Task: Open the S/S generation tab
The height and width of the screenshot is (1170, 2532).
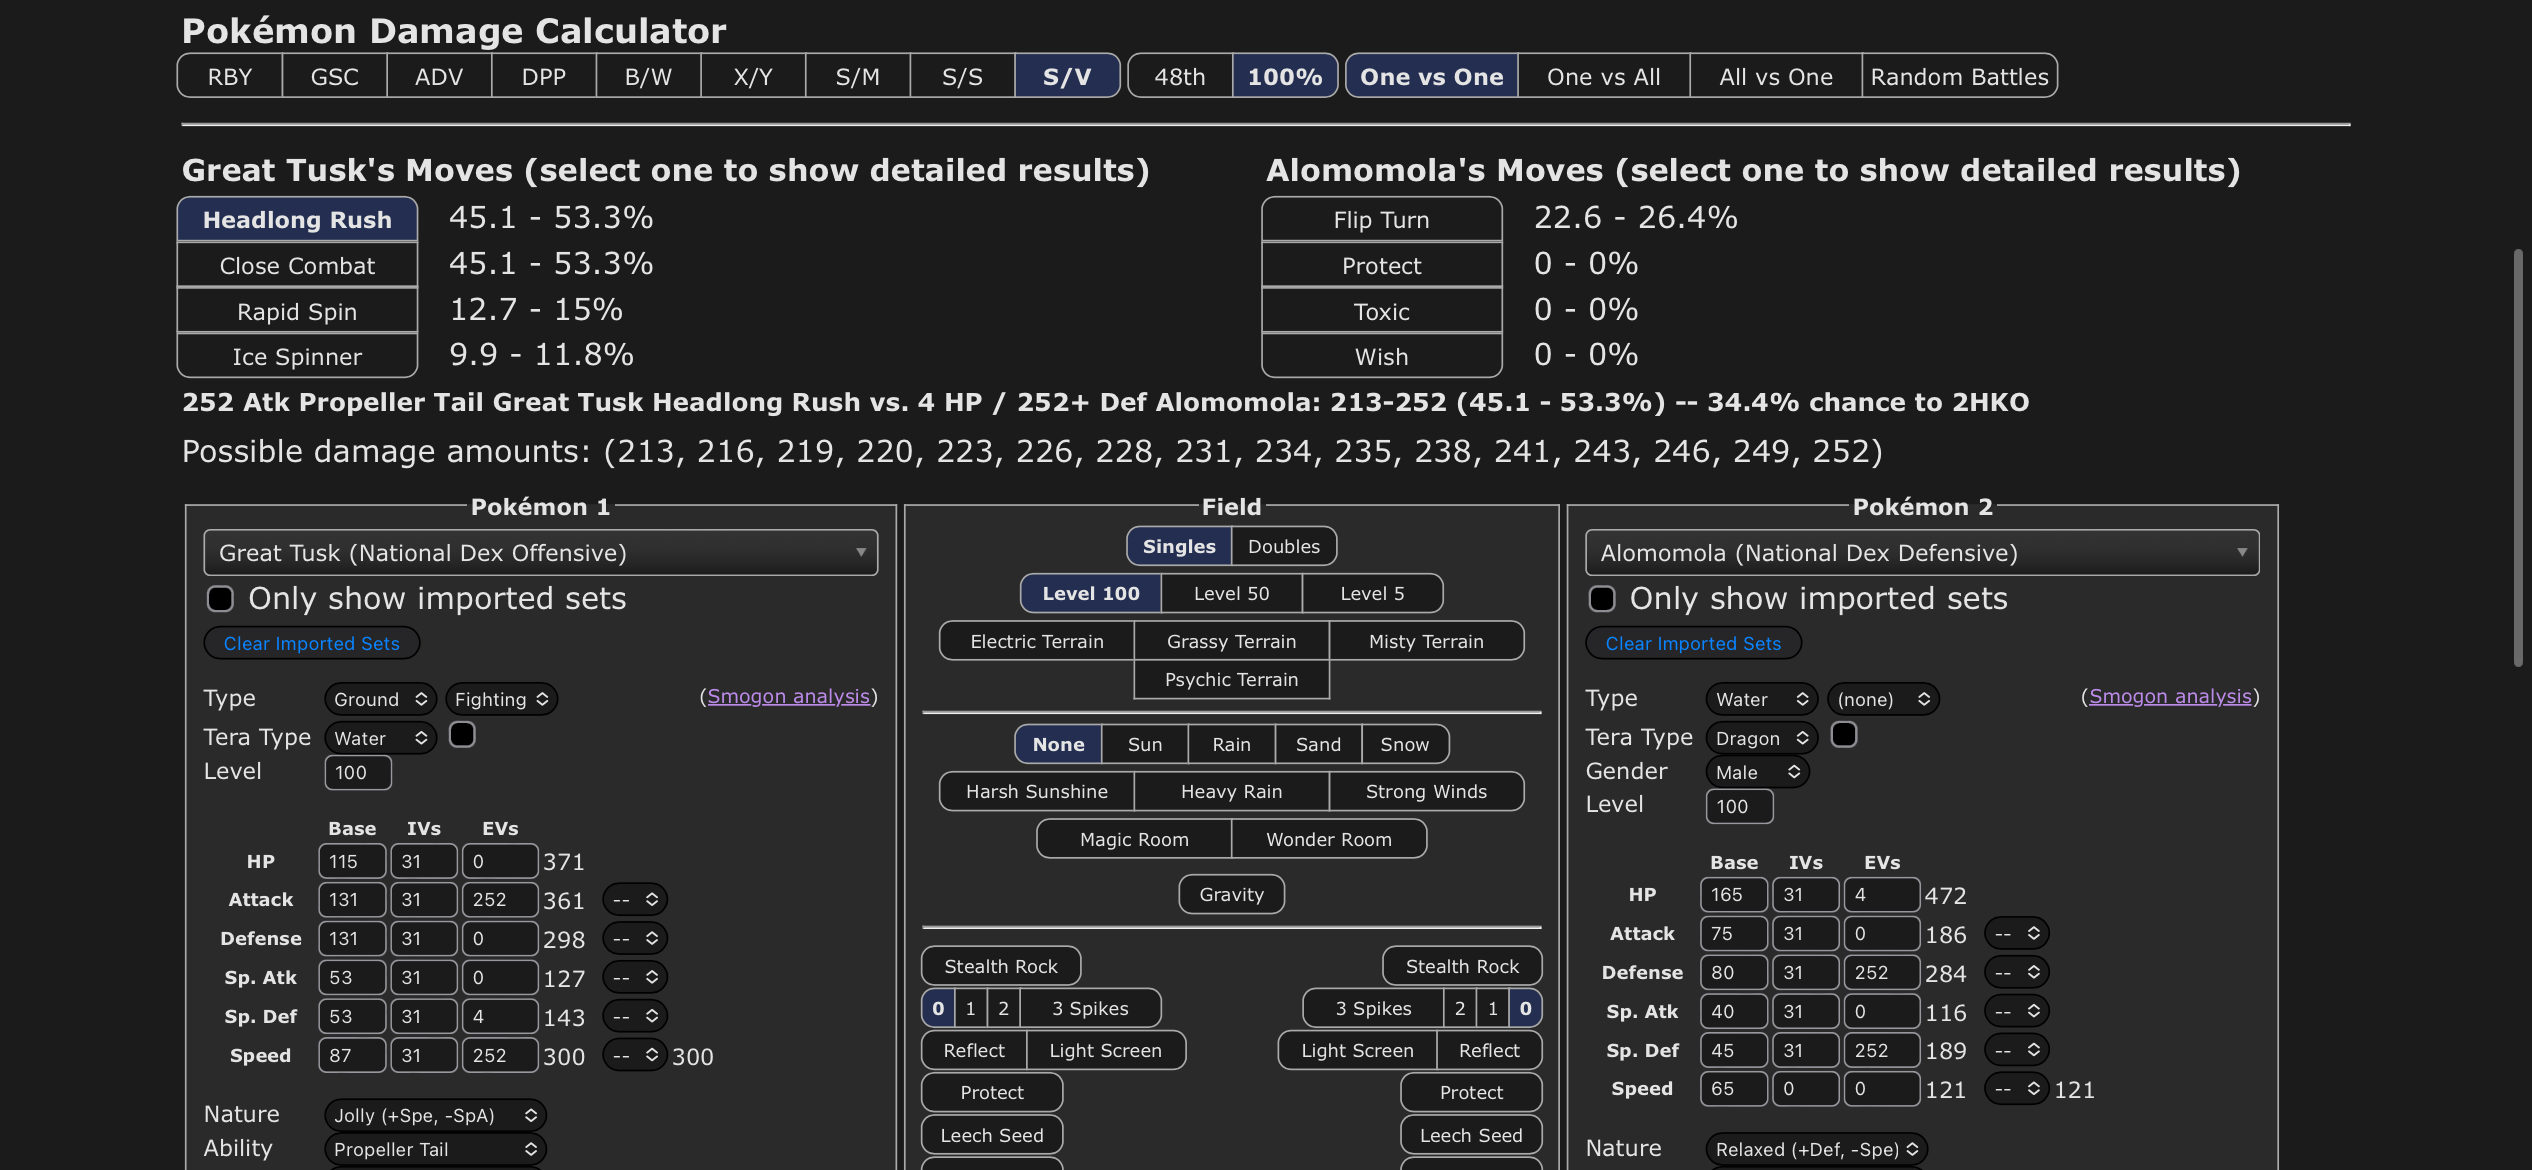Action: 962,76
